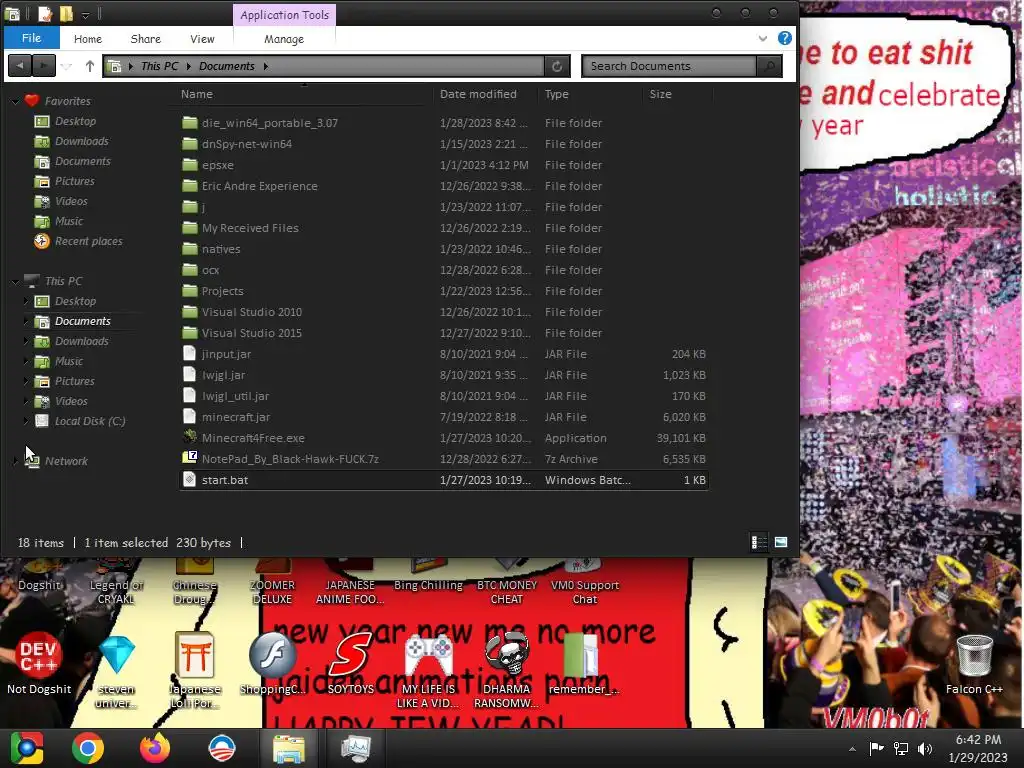This screenshot has height=768, width=1024.
Task: Select the Minecraft4Free.exe application icon
Action: click(189, 437)
